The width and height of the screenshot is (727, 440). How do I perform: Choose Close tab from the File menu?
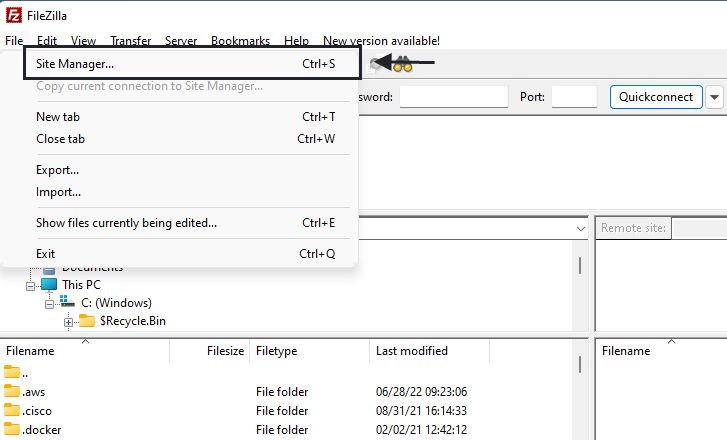(185, 139)
